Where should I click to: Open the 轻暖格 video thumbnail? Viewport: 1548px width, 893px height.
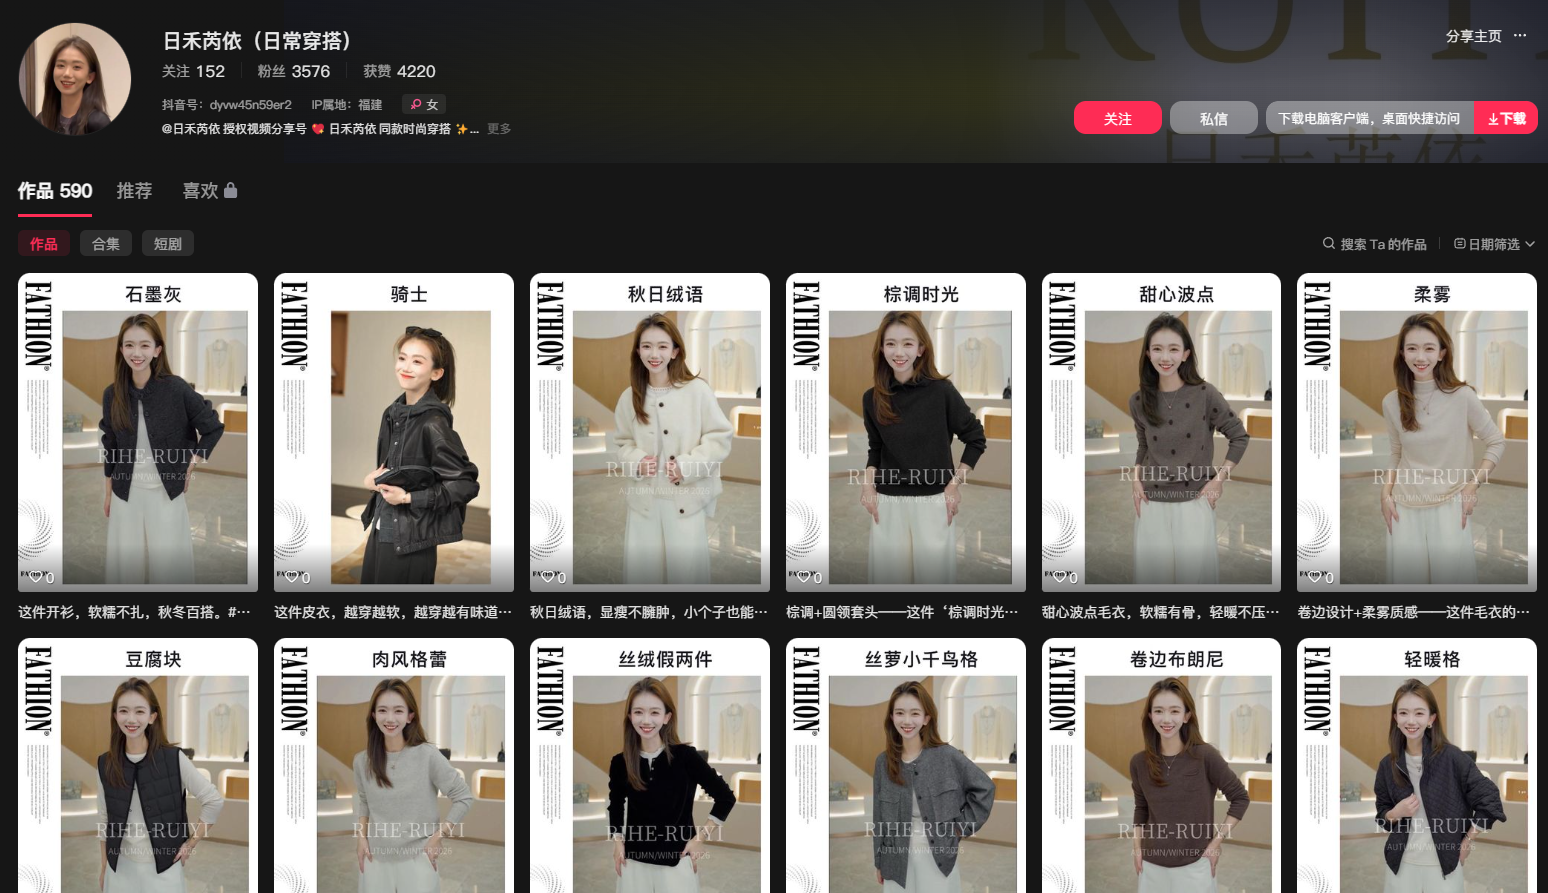click(1417, 765)
